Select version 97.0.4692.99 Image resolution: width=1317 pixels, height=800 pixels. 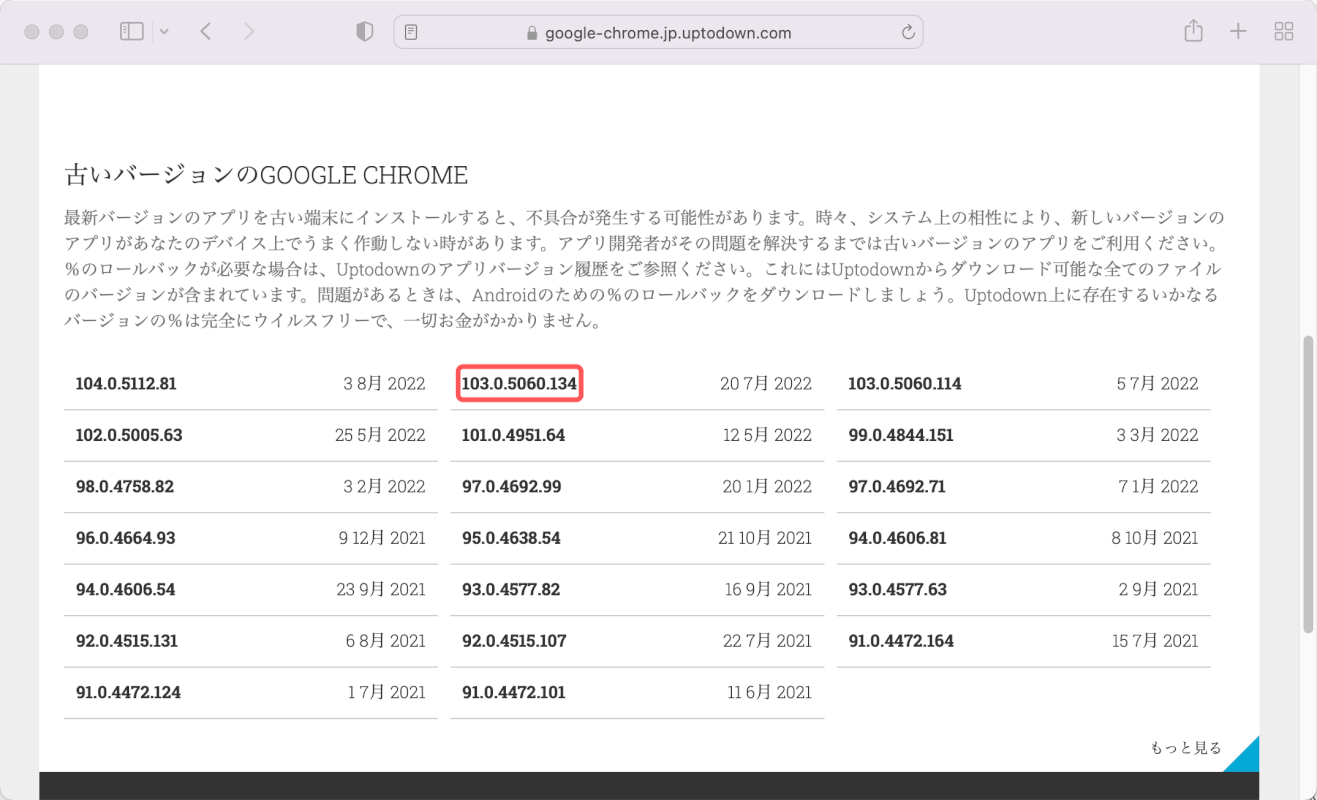point(511,487)
